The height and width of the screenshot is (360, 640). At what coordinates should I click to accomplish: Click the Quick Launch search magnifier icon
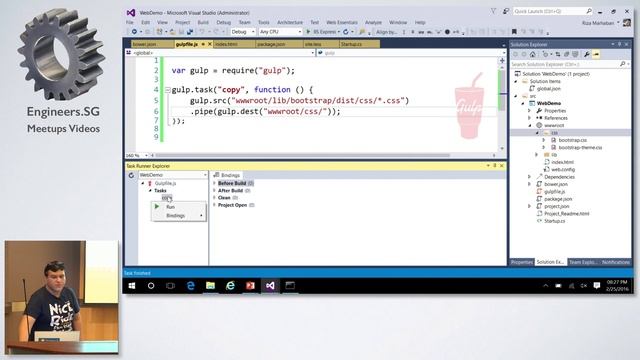(x=589, y=11)
